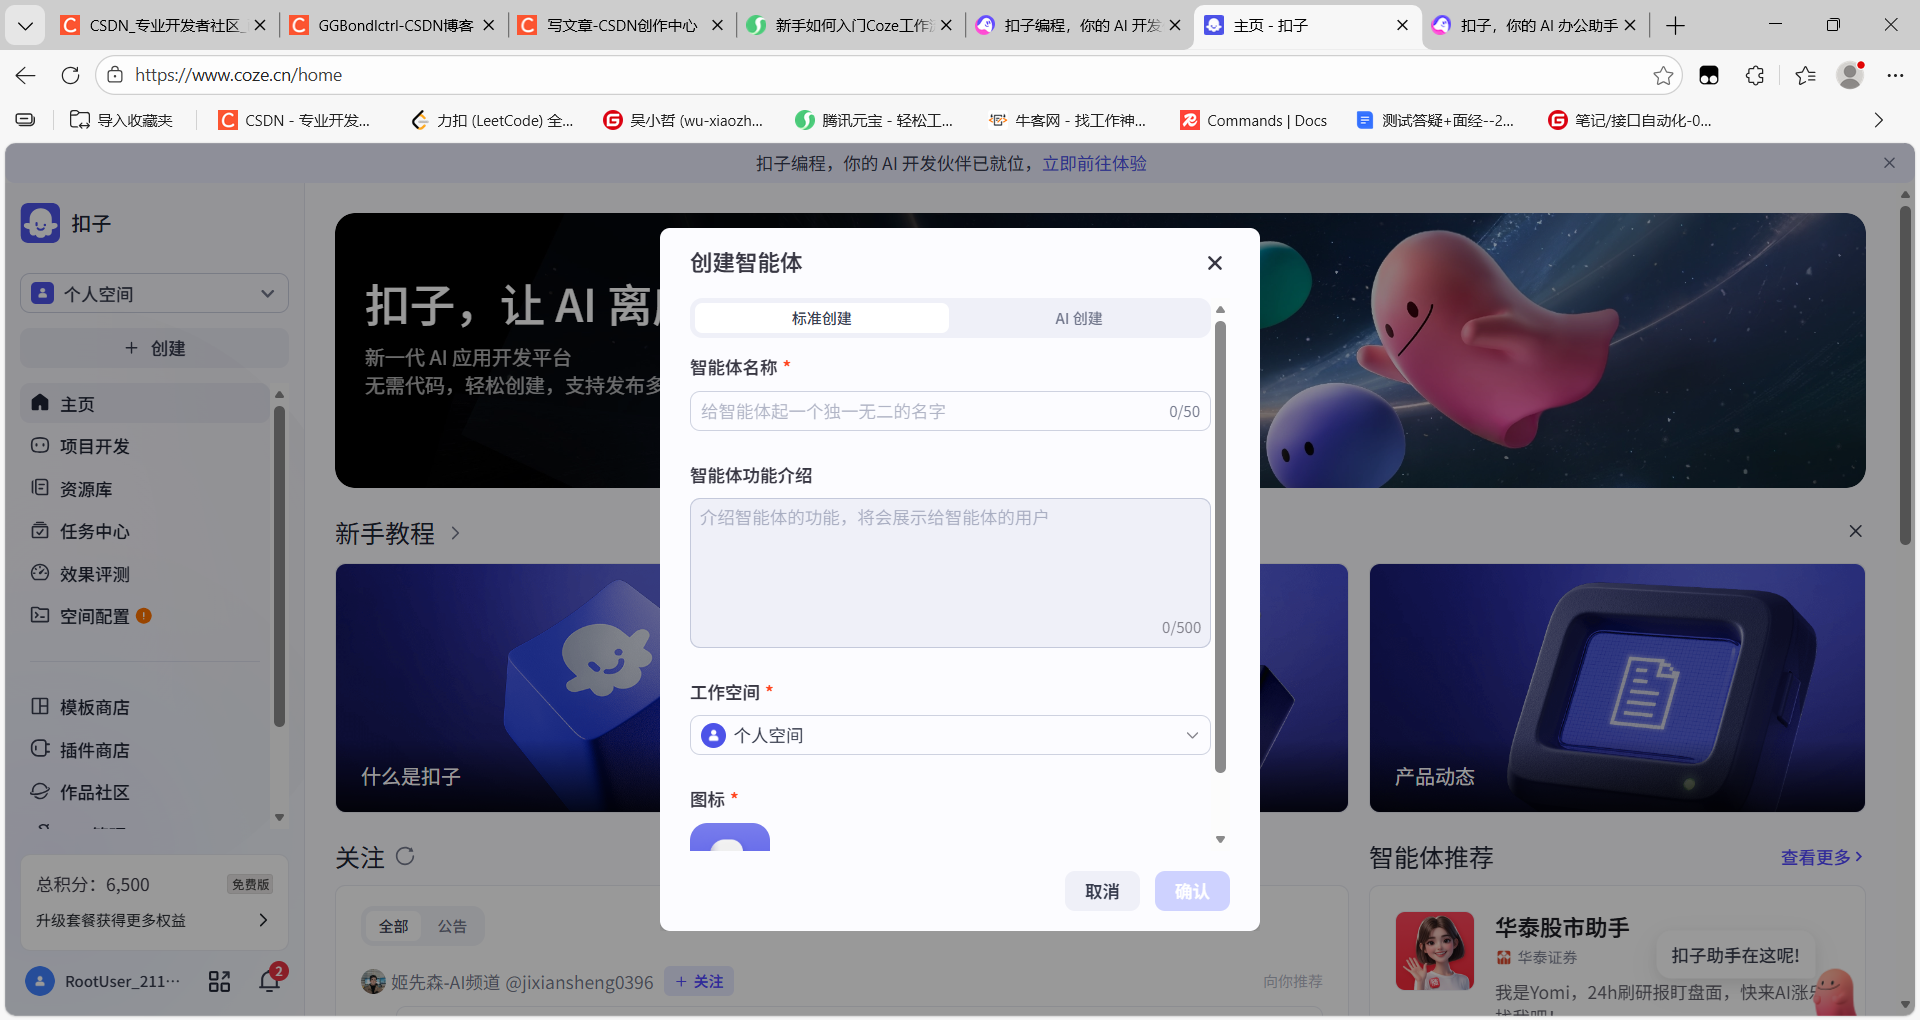Open a new tab with plus

1676,25
